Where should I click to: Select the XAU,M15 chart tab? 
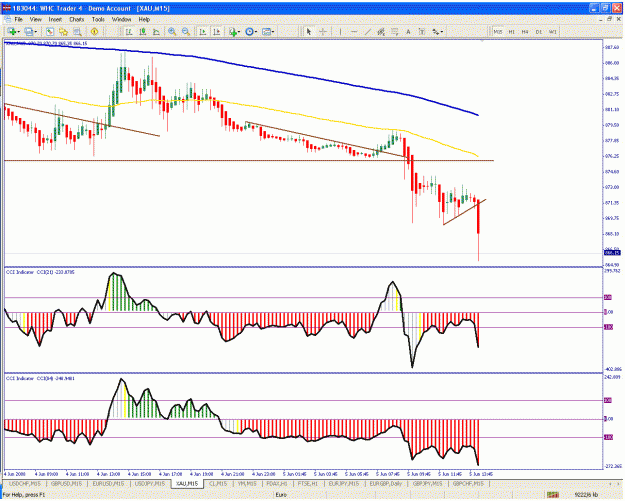point(187,483)
